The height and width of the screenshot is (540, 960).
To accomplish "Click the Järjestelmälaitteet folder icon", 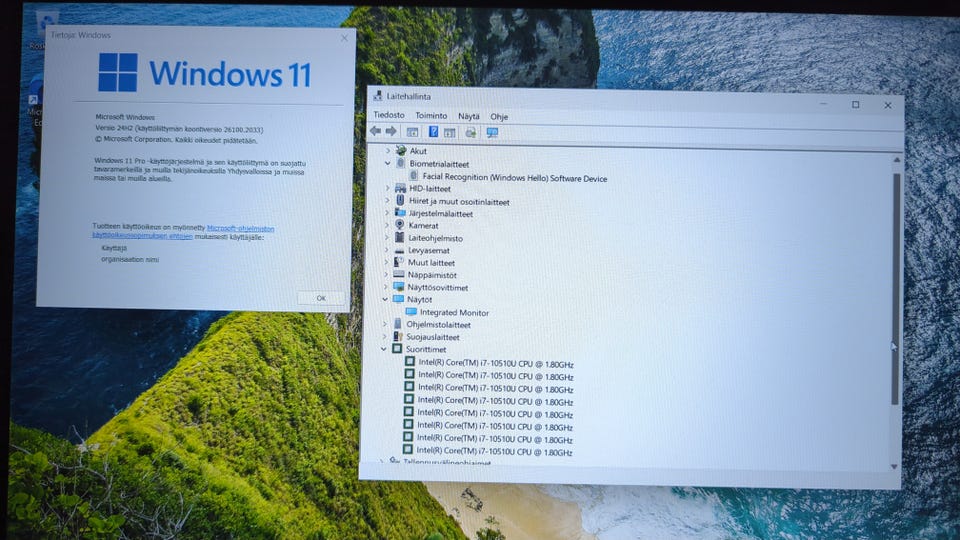I will [400, 212].
